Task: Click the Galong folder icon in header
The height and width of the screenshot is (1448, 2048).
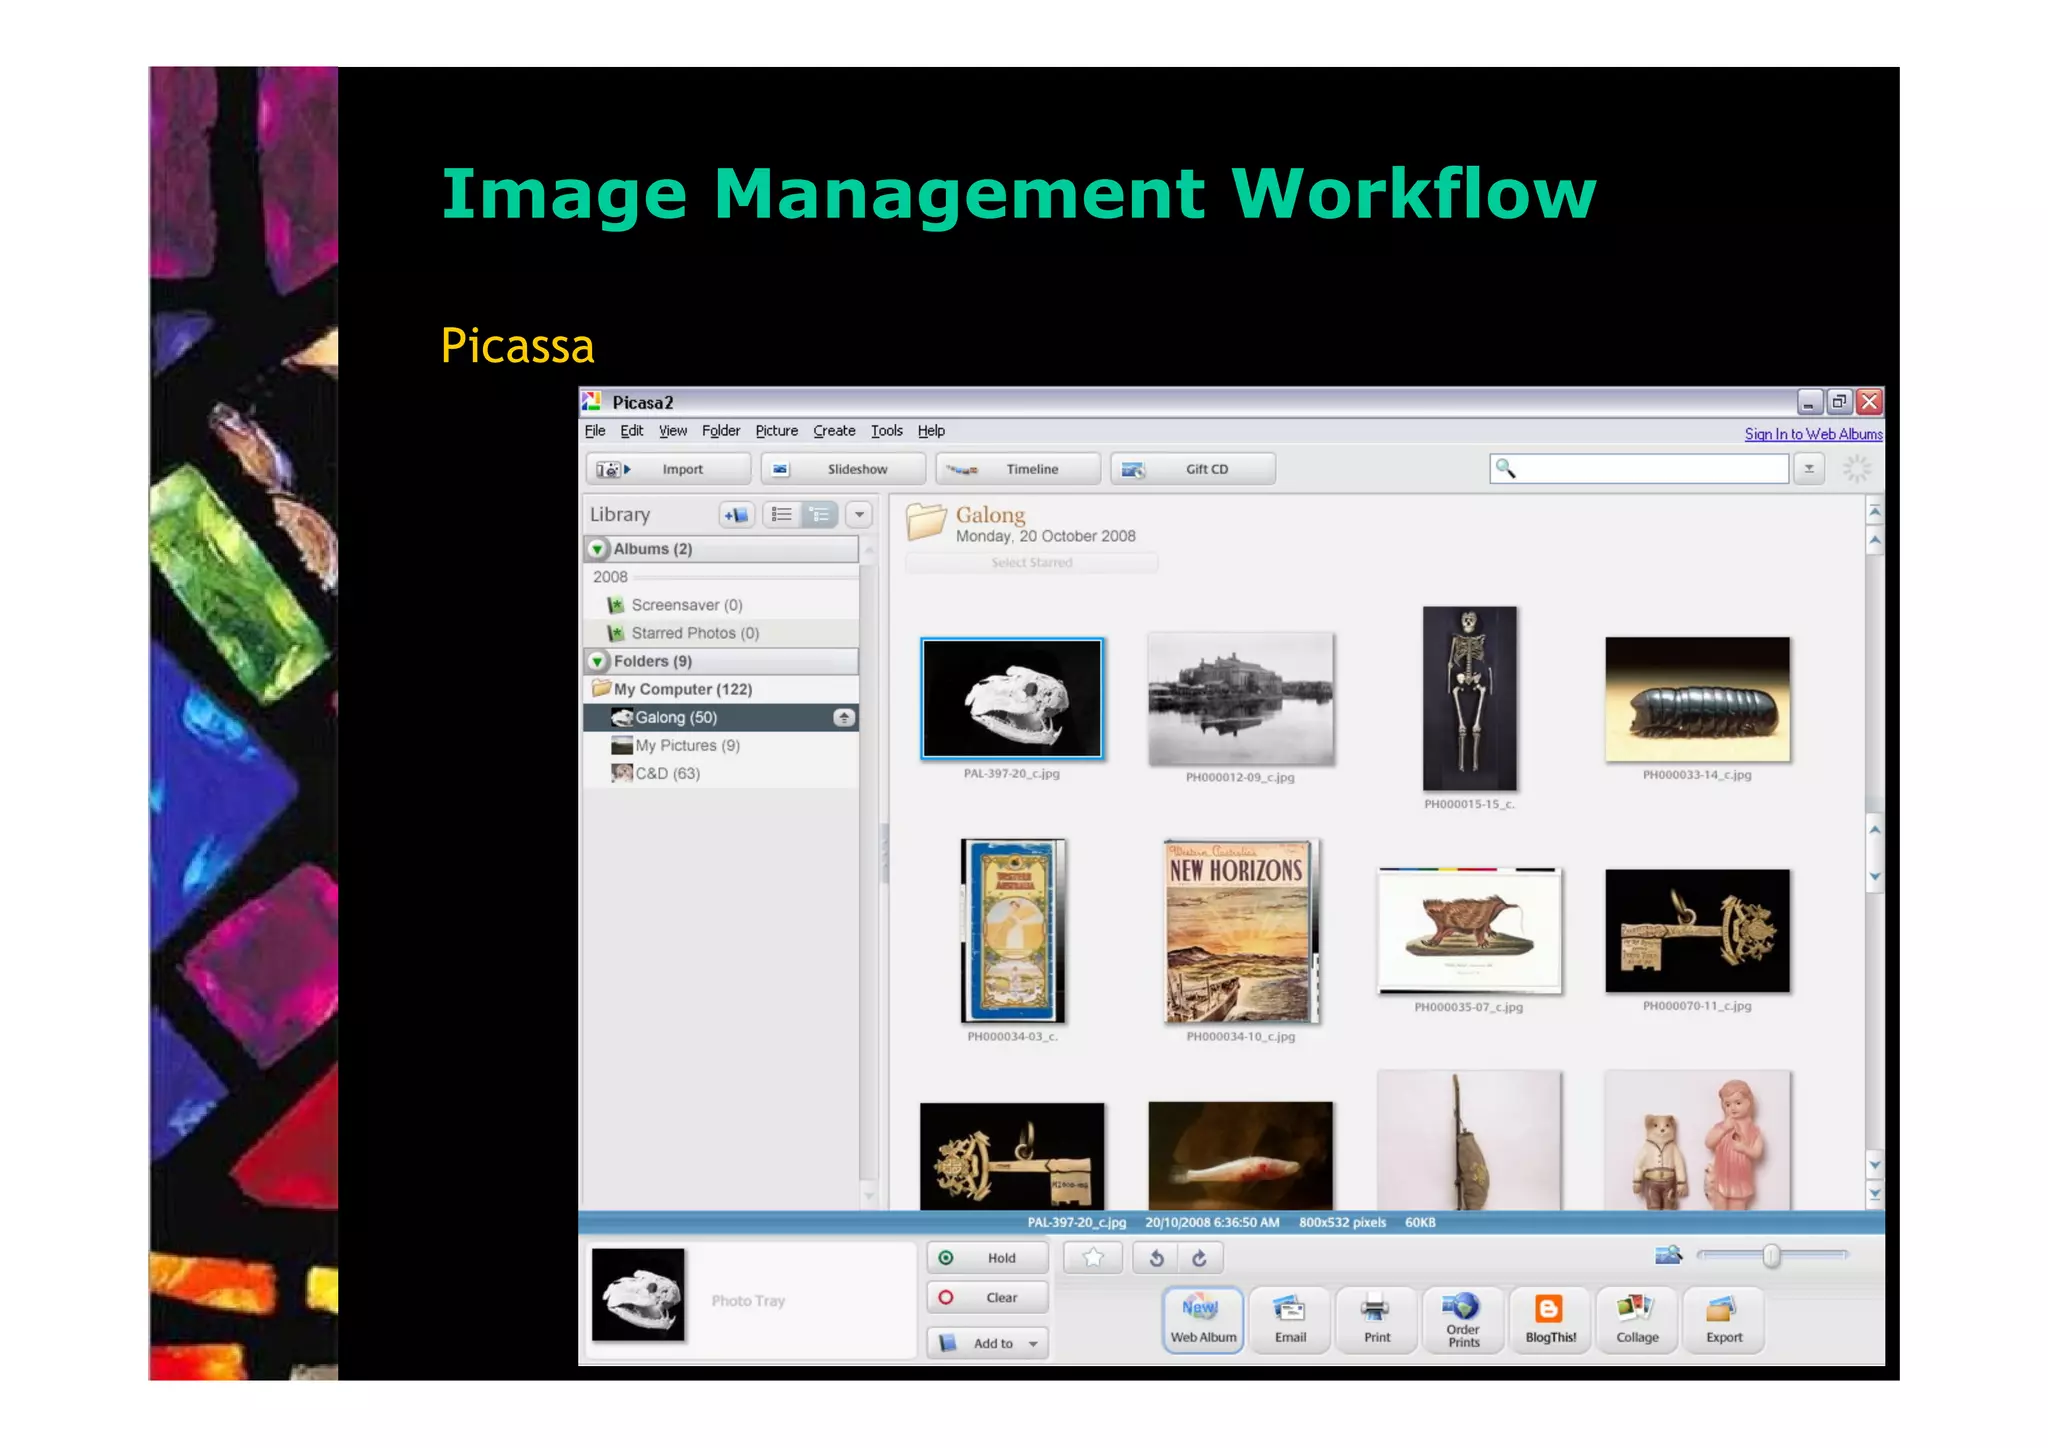Action: (926, 521)
